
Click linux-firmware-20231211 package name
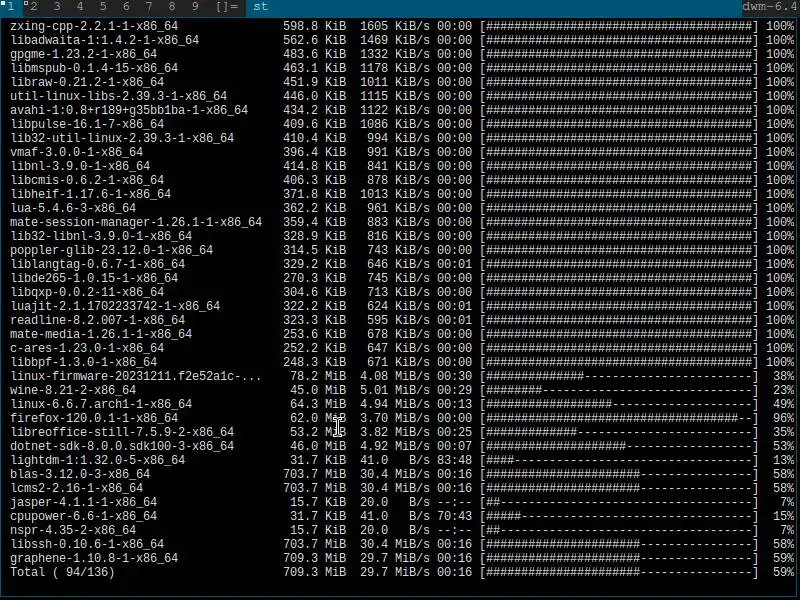[136, 377]
